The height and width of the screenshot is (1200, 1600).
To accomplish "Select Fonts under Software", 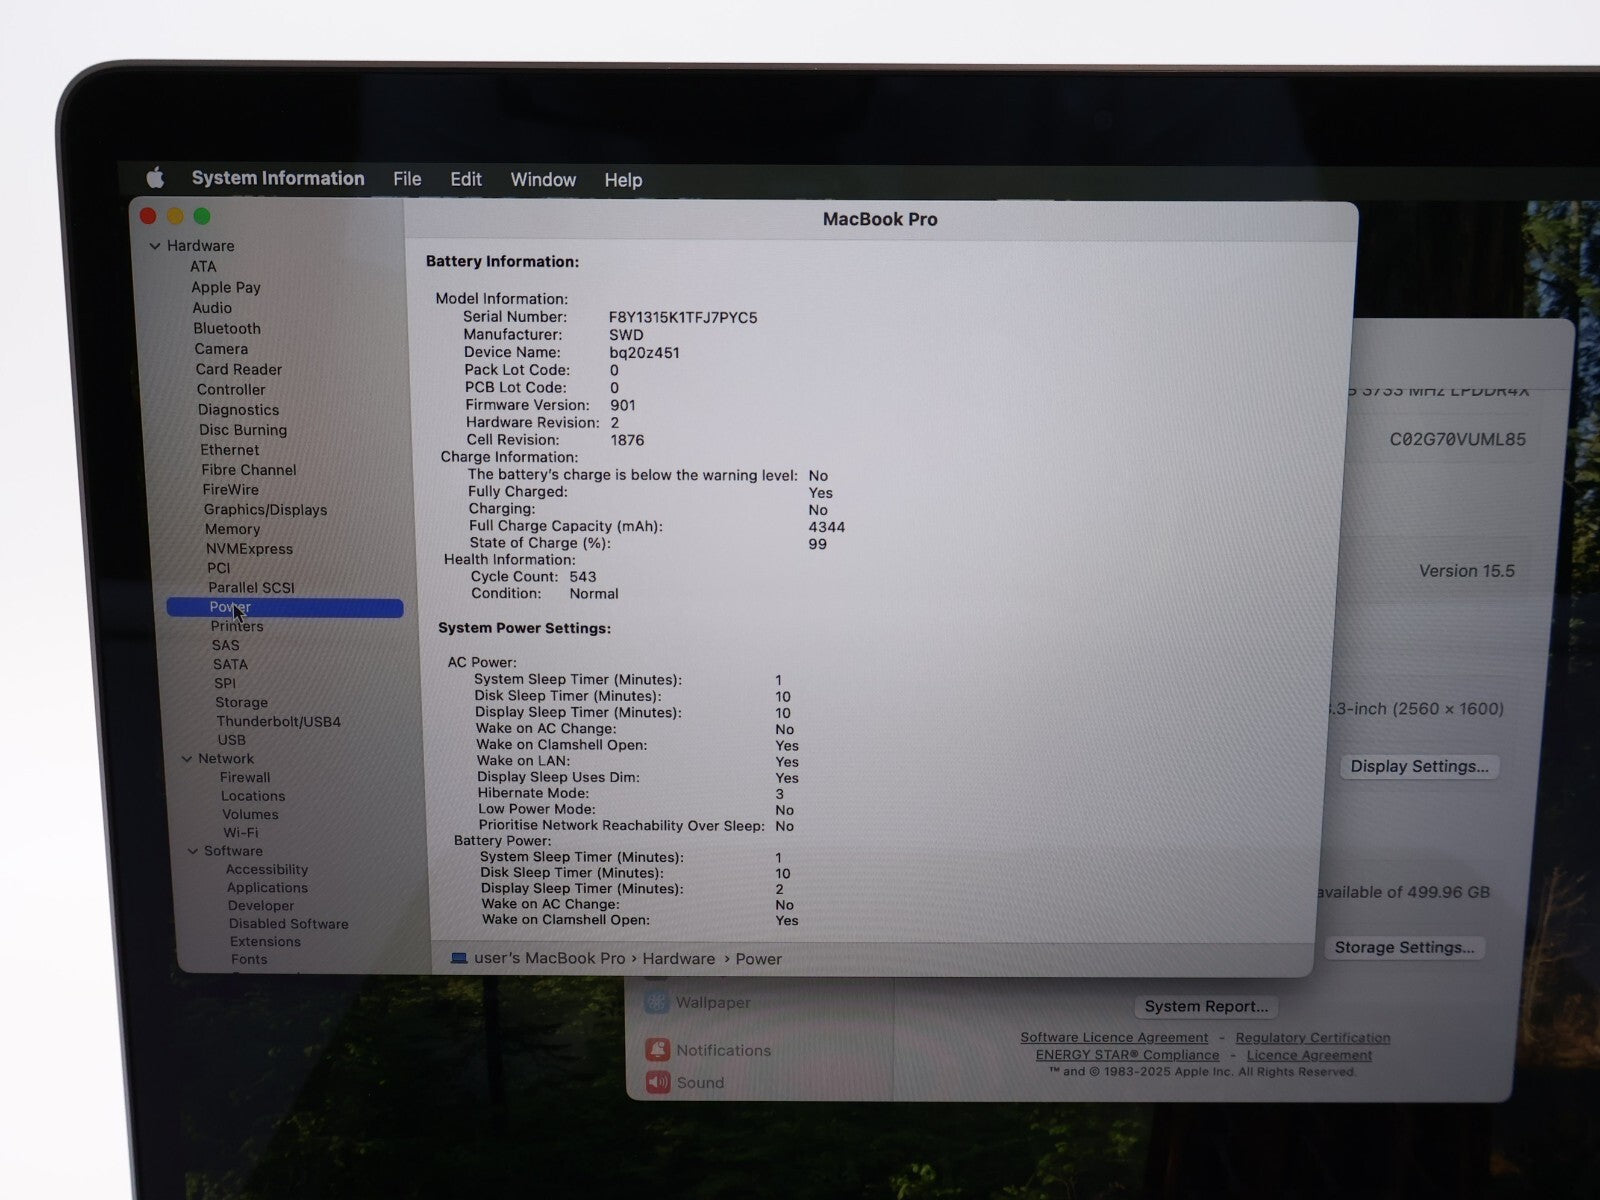I will [x=249, y=959].
